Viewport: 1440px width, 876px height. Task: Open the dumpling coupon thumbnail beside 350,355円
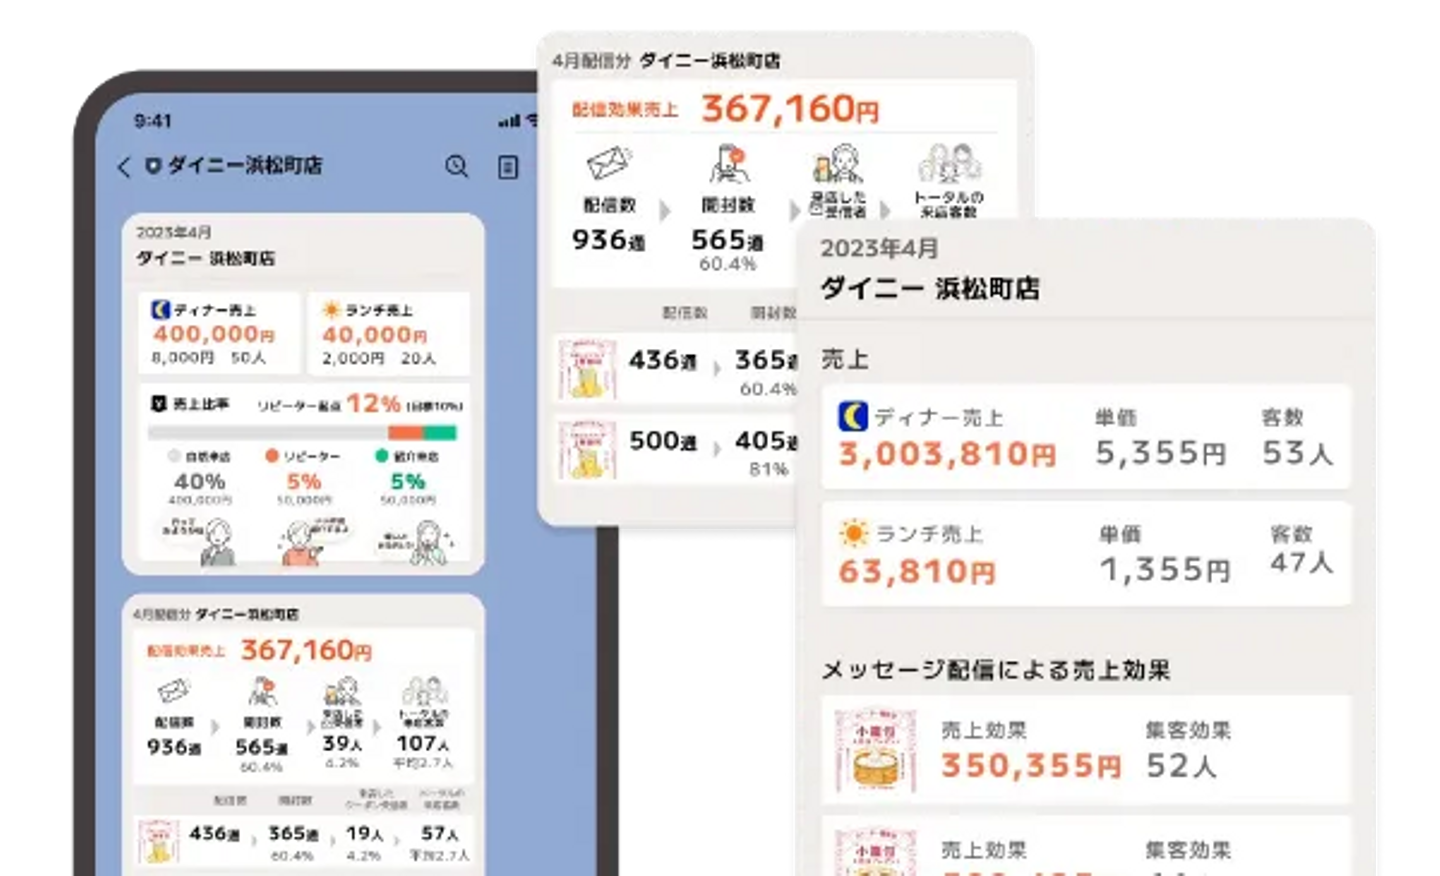(x=876, y=751)
